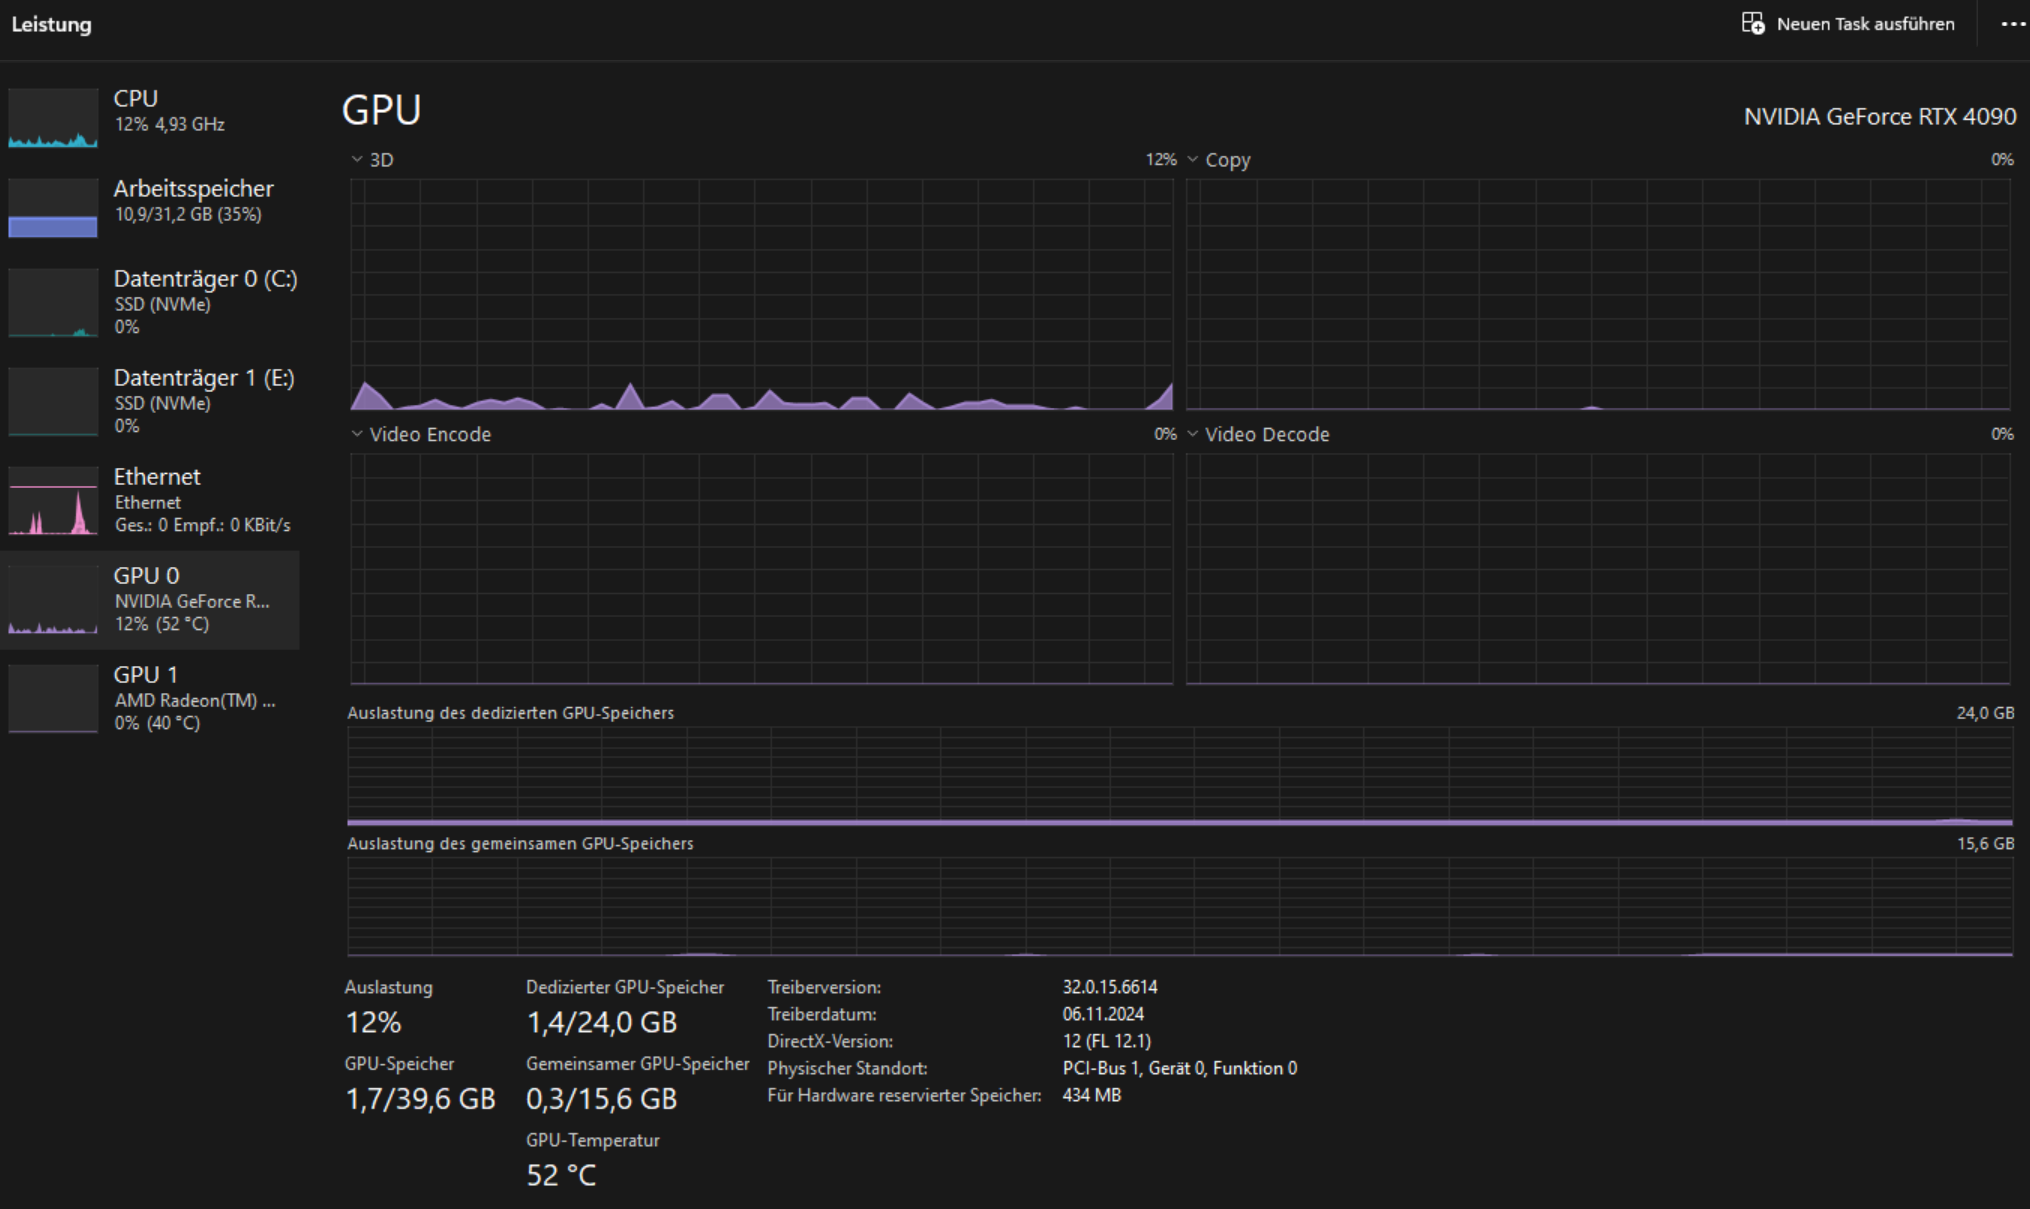Open Datenträger 1 (E:) graph thumbnail
Screen dimensions: 2030x1209
click(x=53, y=401)
